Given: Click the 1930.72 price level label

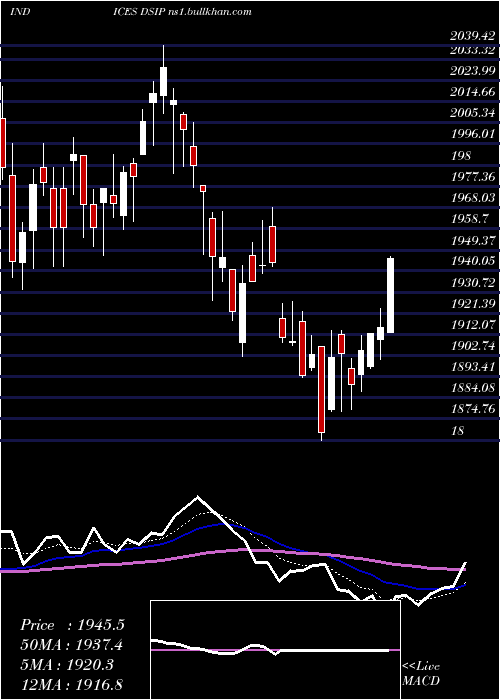Looking at the screenshot, I should pos(473,283).
